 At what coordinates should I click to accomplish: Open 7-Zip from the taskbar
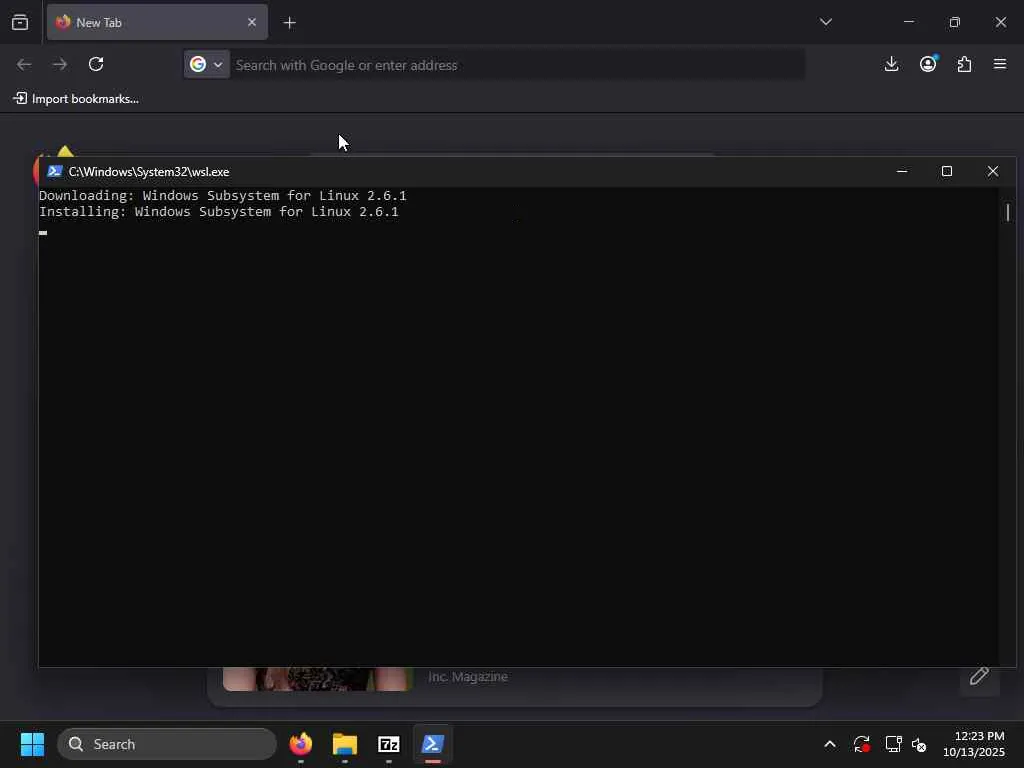coord(389,744)
